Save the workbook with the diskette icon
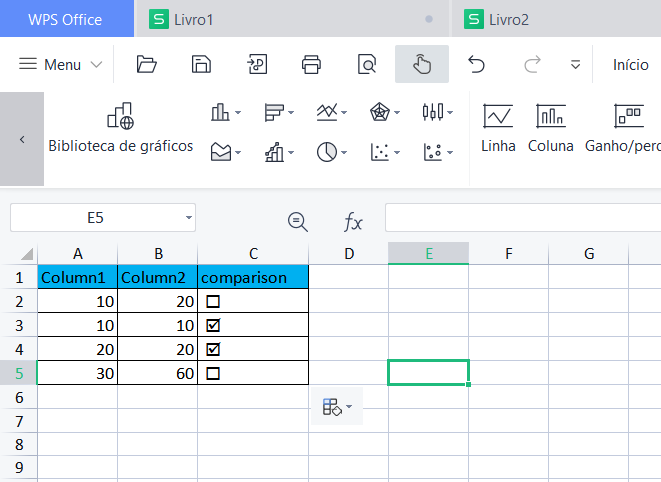The width and height of the screenshot is (661, 482). click(201, 65)
